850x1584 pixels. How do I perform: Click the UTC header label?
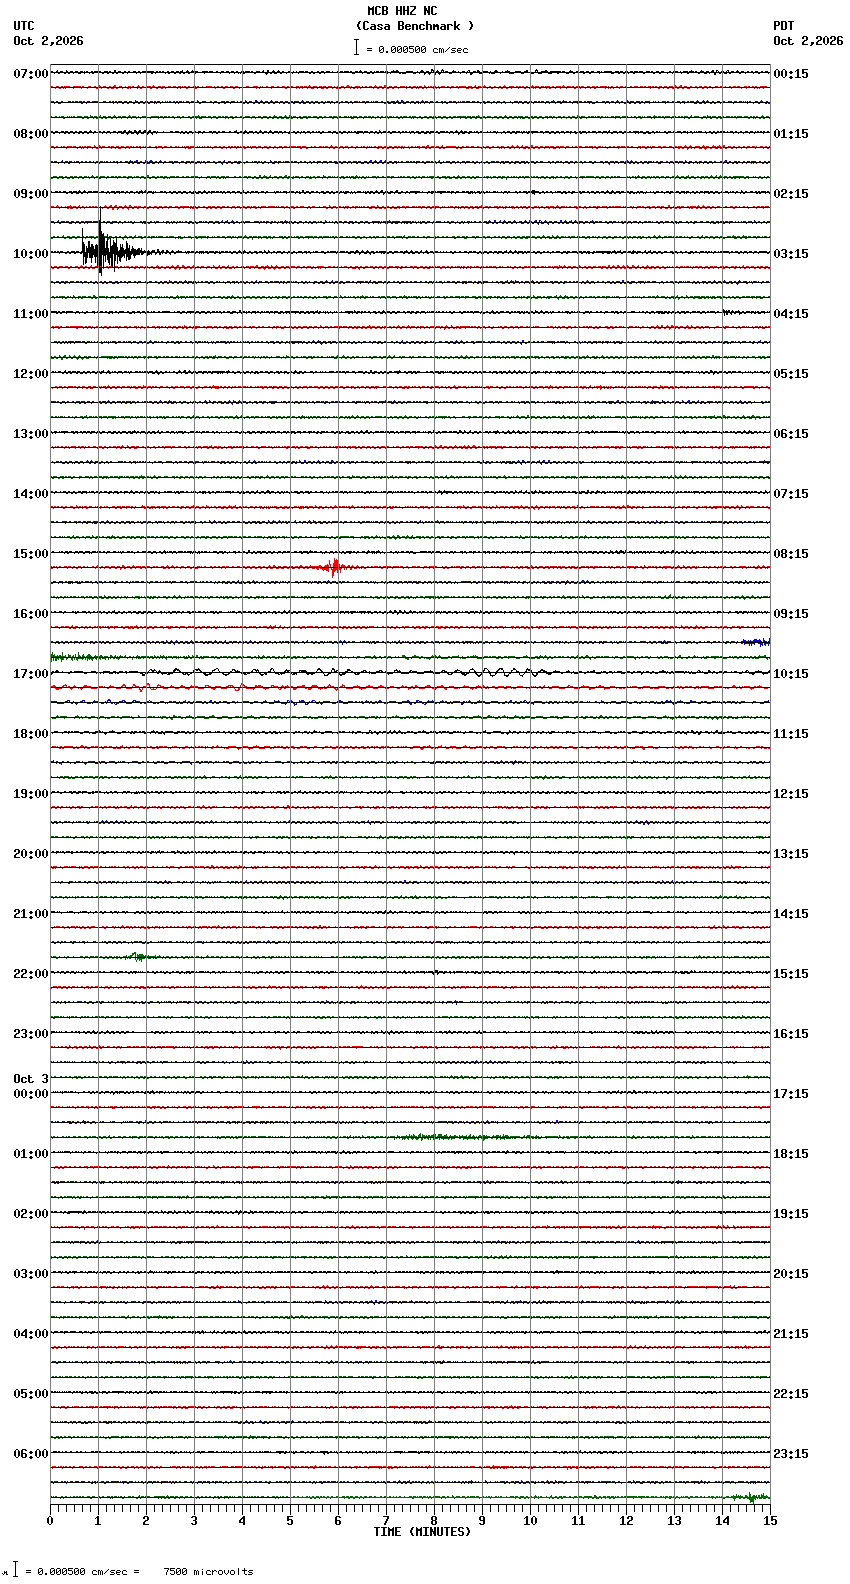coord(24,26)
